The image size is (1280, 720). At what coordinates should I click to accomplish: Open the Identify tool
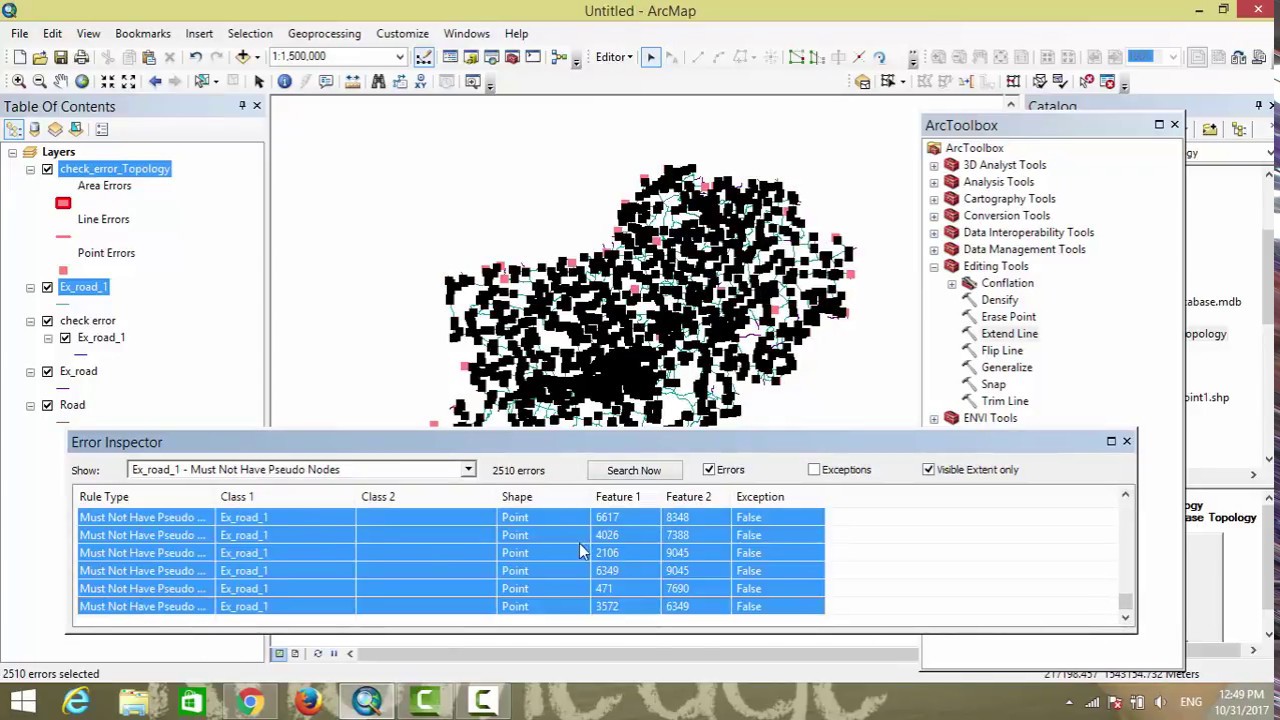(285, 82)
